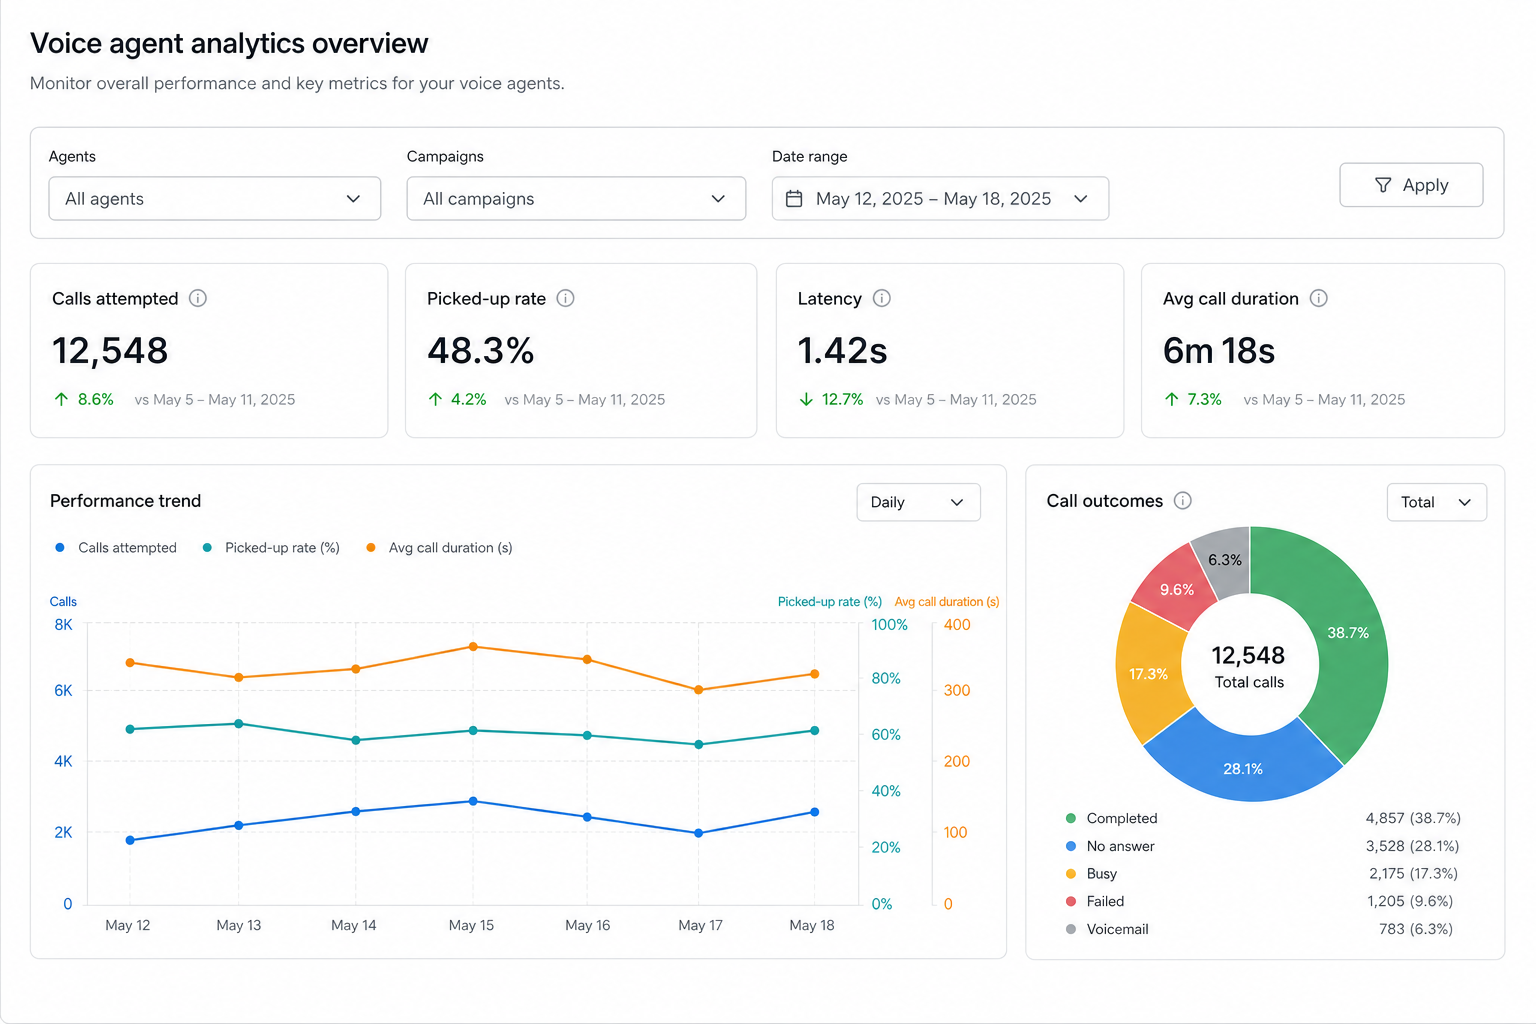1536x1024 pixels.
Task: Click the 1,205 (9.6%) Failed count
Action: [1410, 901]
